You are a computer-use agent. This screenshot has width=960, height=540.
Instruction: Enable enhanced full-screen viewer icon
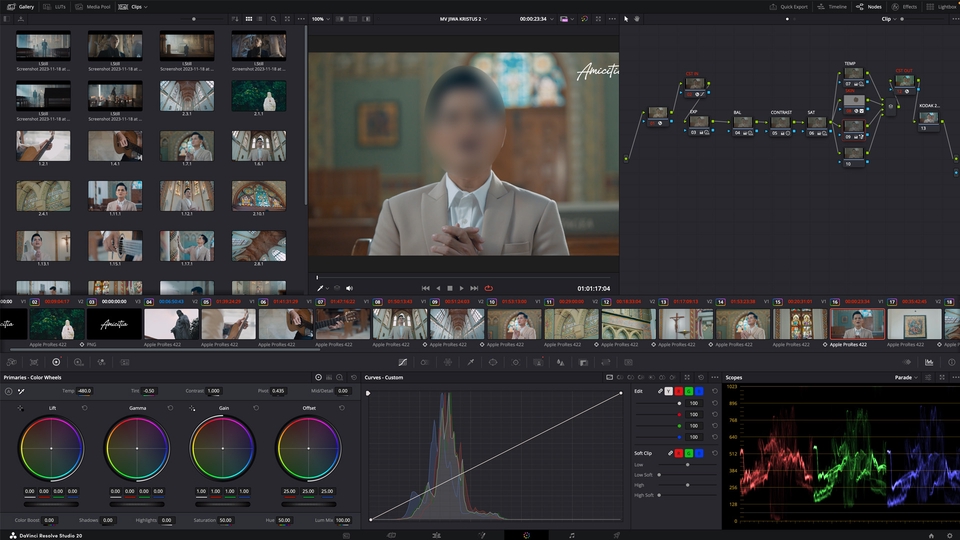pos(598,19)
